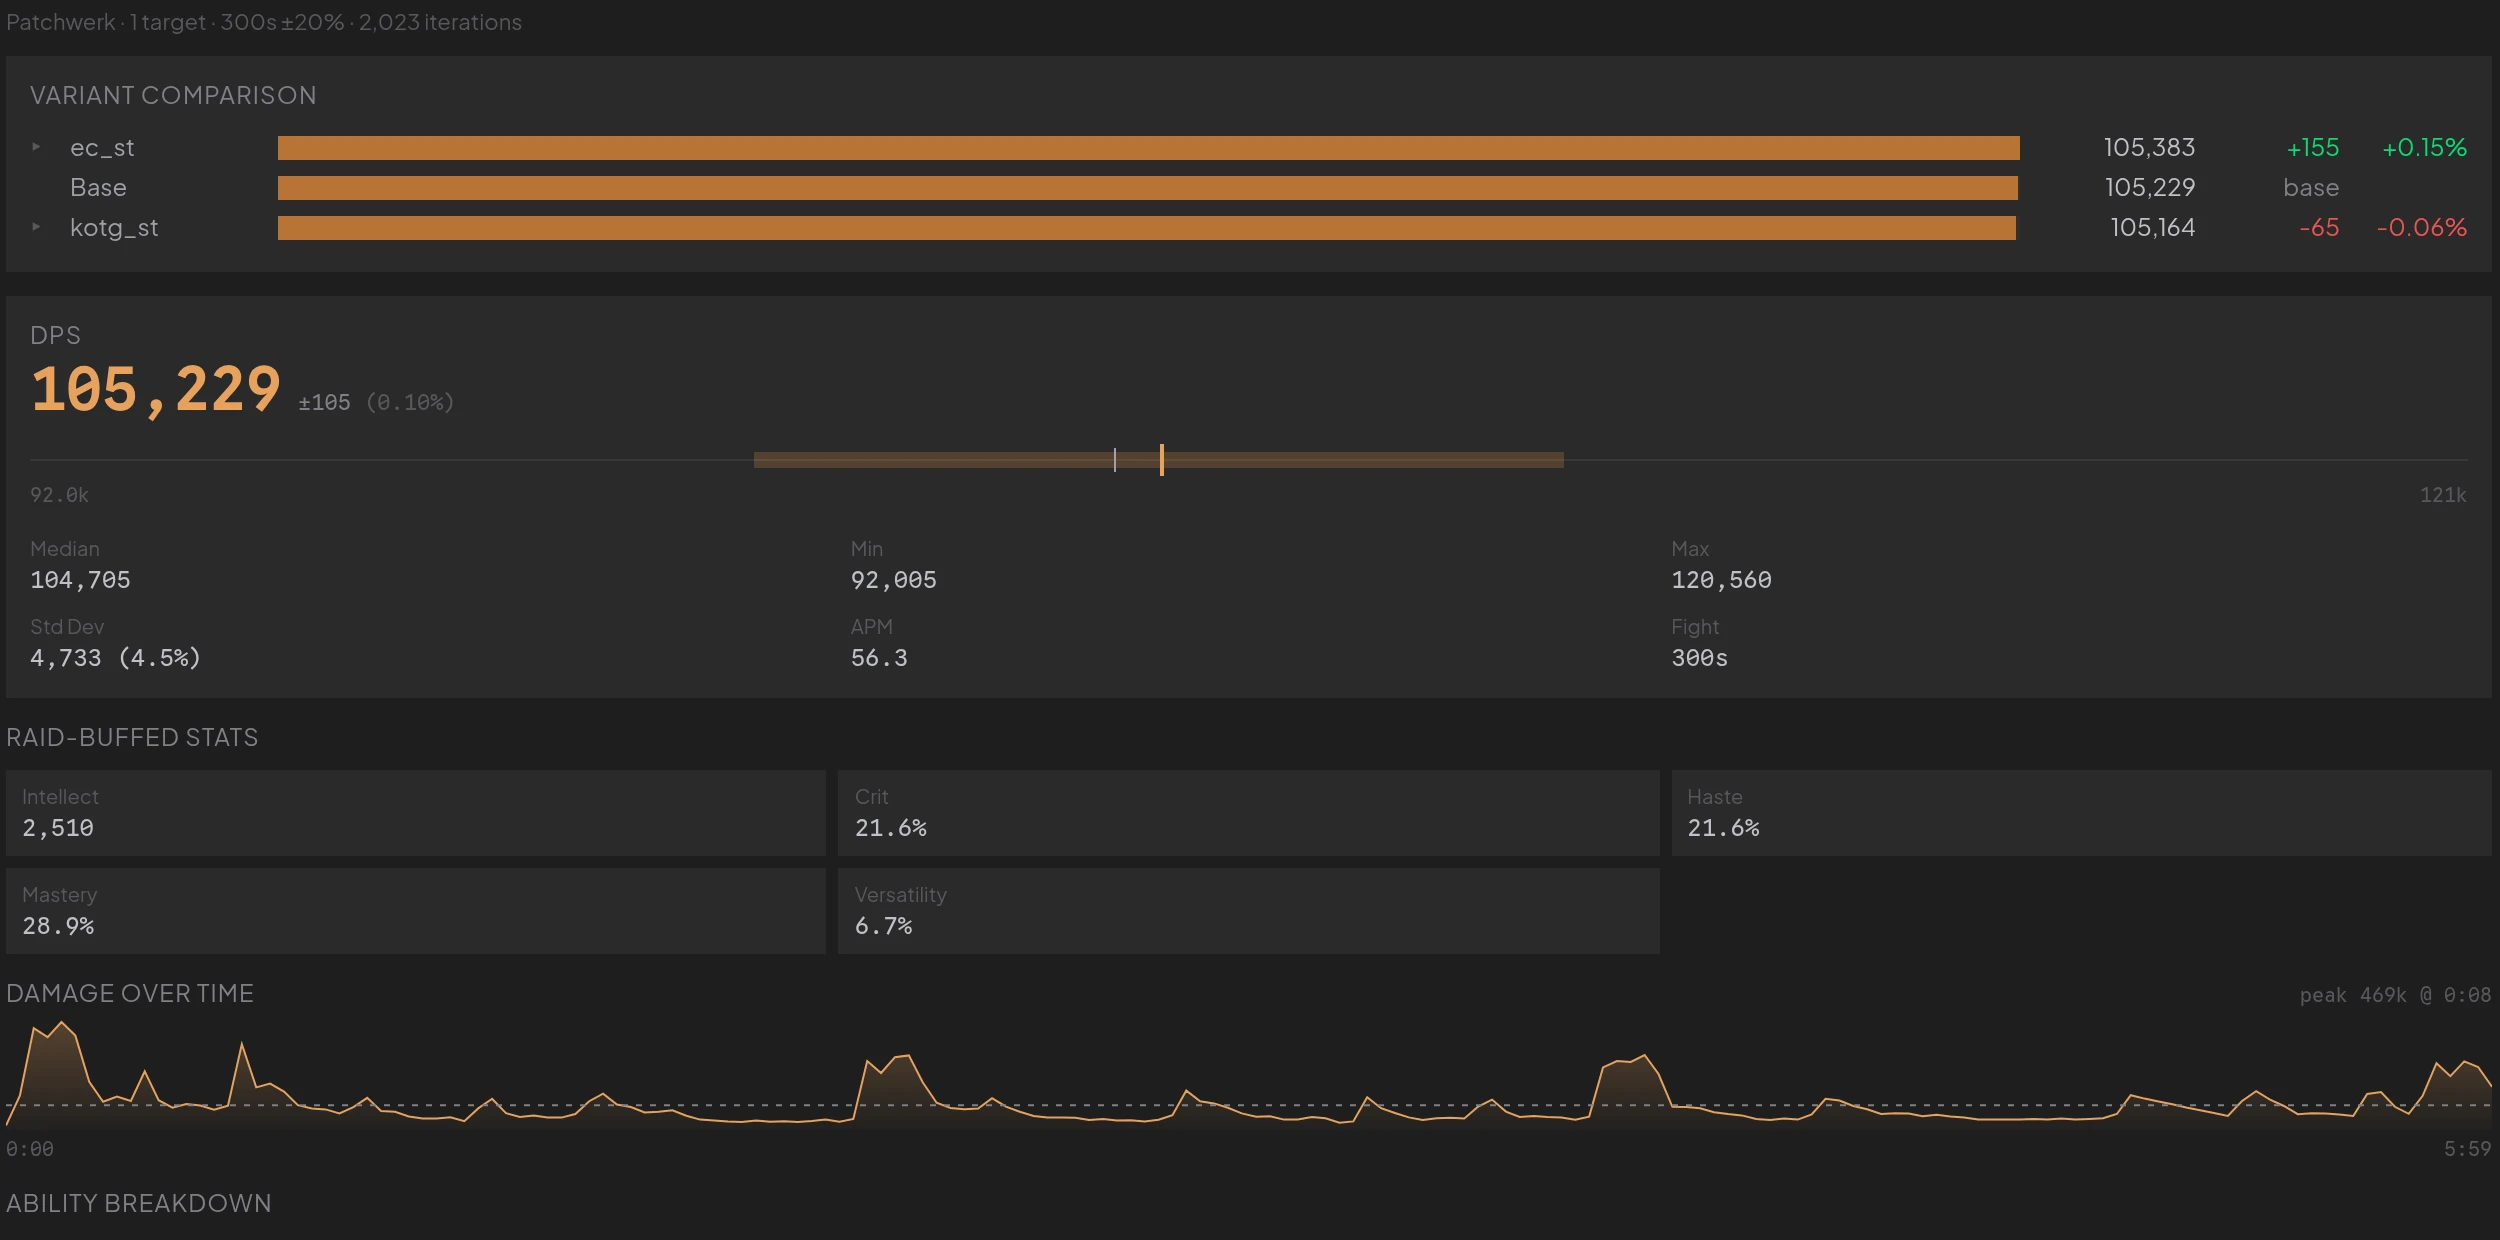Click the 105,164 value for kotg_st
Screen dimensions: 2500x1240
pyautogui.click(x=2153, y=228)
